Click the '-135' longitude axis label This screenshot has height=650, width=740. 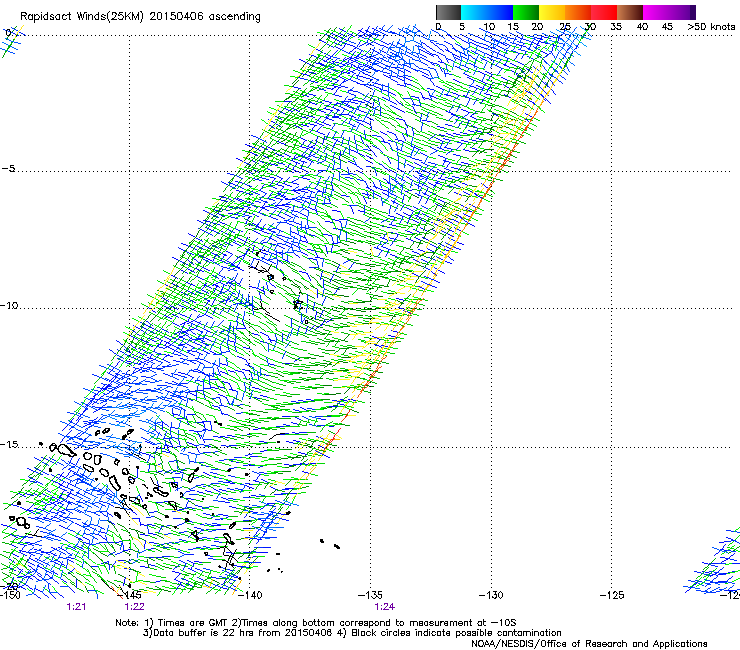[370, 595]
